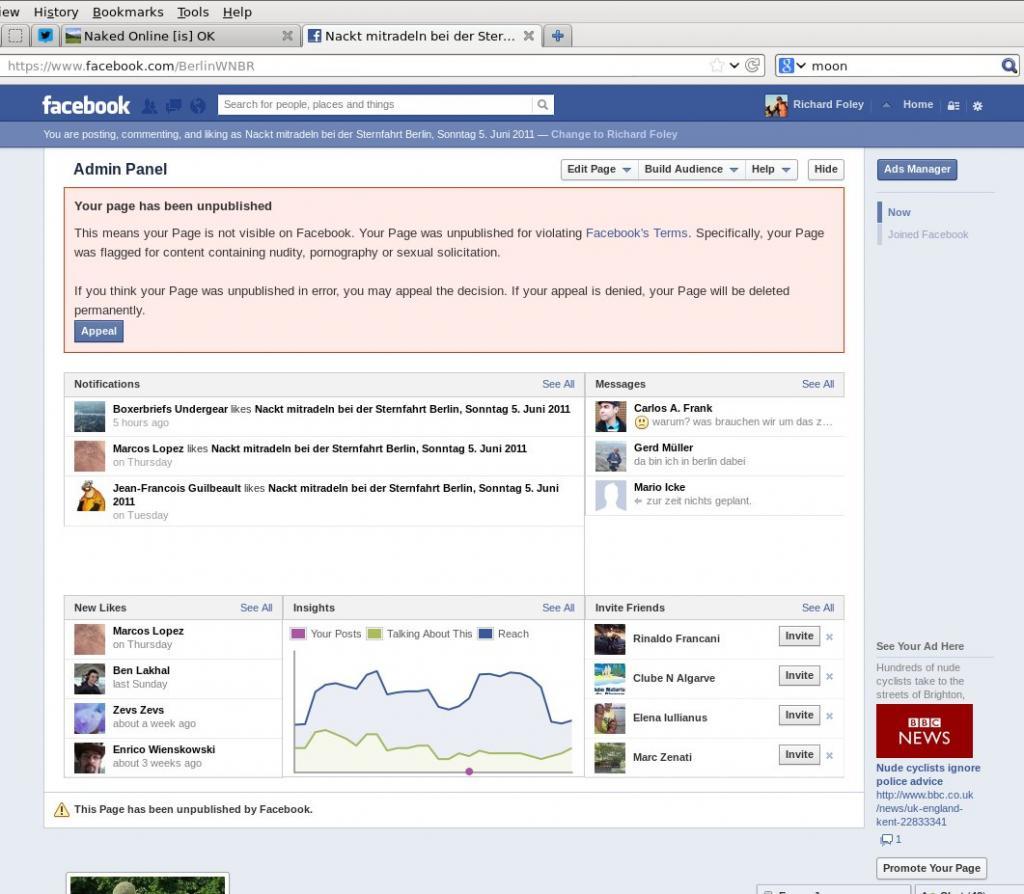1024x894 pixels.
Task: See All messages
Action: (x=818, y=384)
